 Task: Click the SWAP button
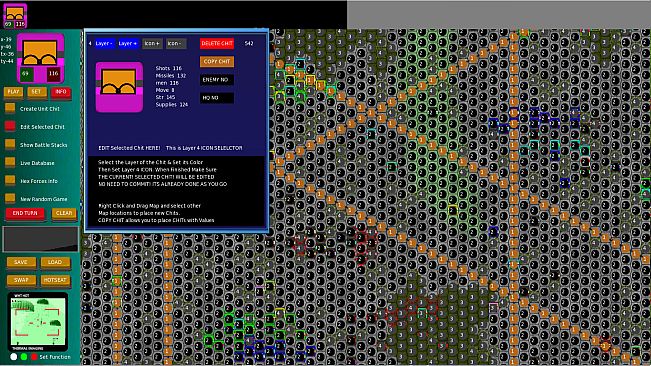(21, 280)
